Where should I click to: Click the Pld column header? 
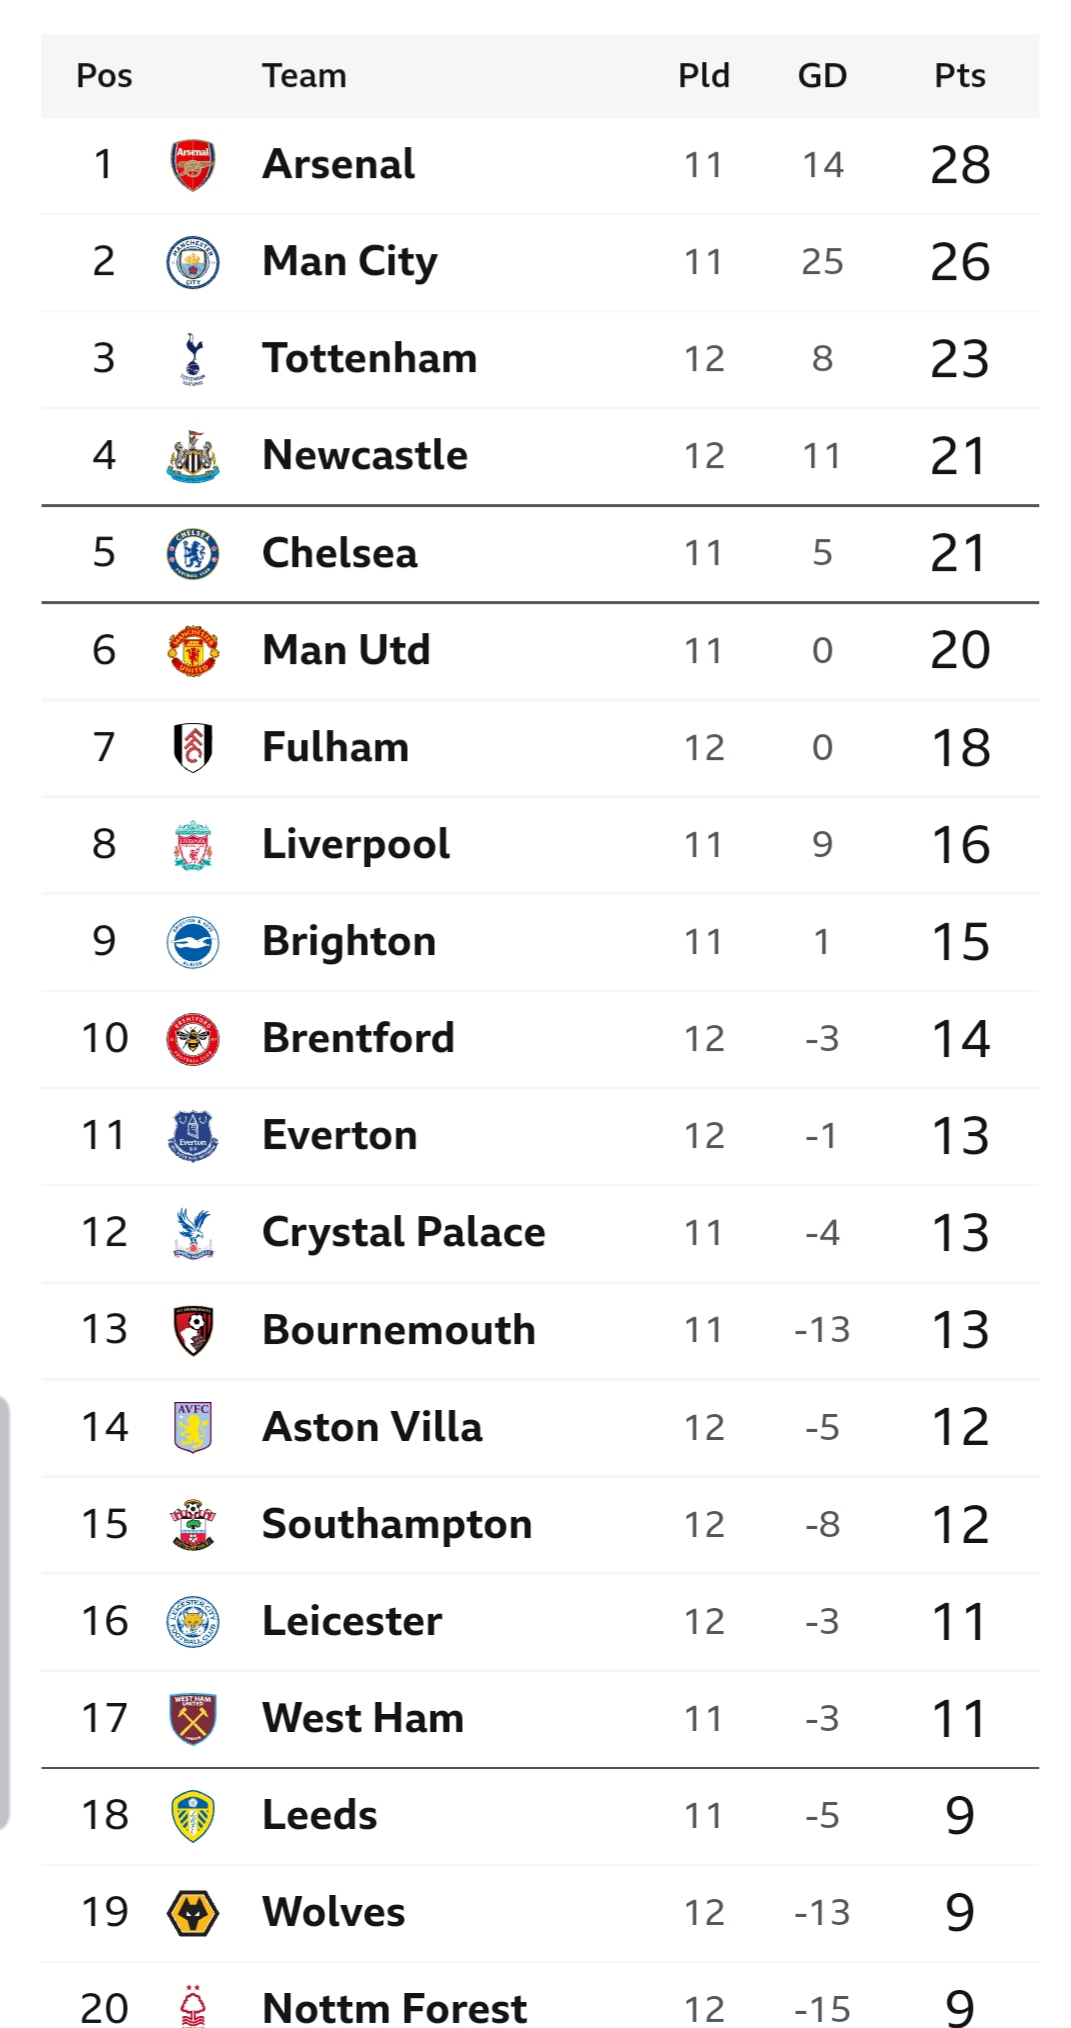[704, 76]
